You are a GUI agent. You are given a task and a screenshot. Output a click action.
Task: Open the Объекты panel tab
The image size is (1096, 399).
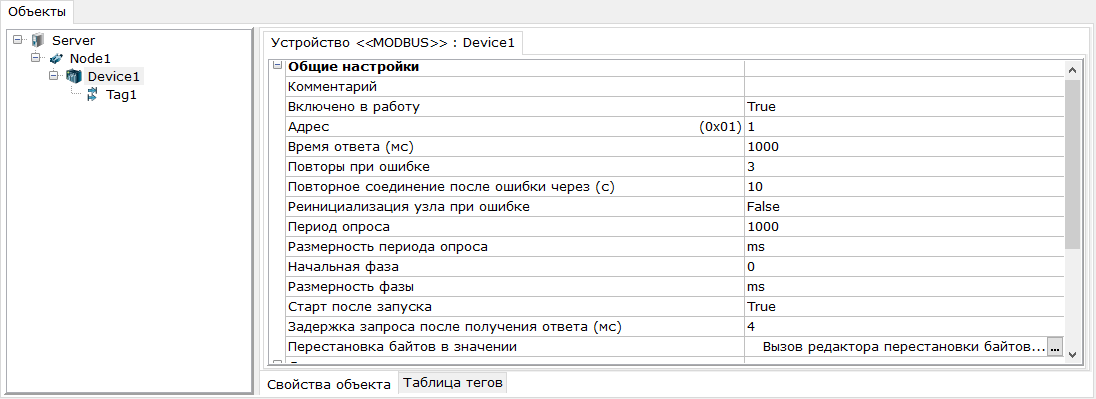click(x=36, y=11)
